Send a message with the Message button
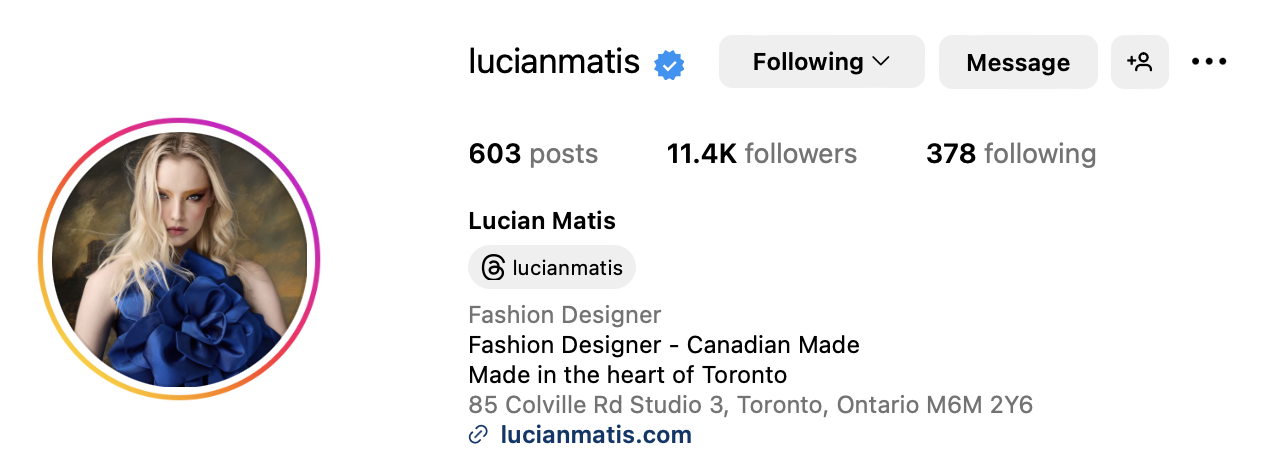1272x466 pixels. click(x=1018, y=62)
